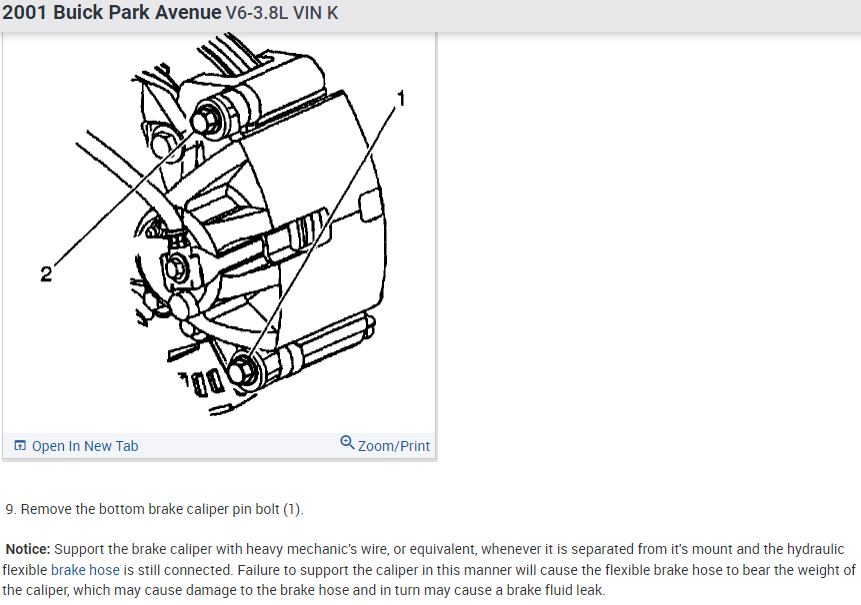Click the Zoom/Print magnifier icon
Screen dimensions: 861x605
coord(347,442)
